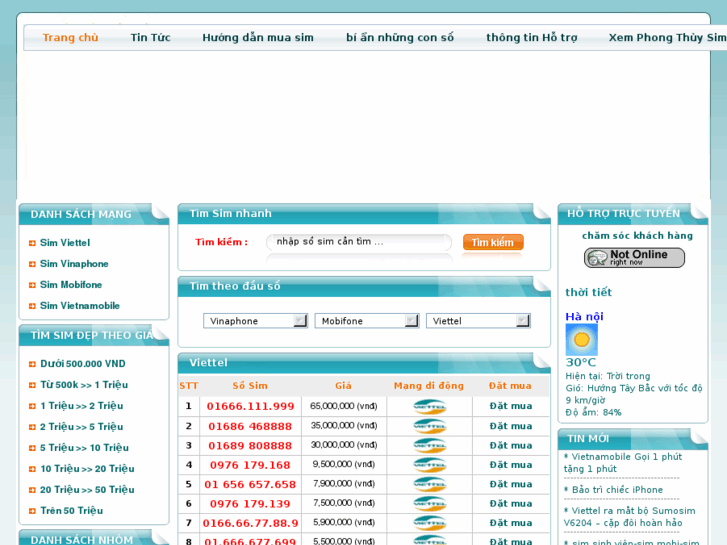Viewport: 727px width, 545px height.
Task: Focus the sim number search field
Action: tap(359, 242)
